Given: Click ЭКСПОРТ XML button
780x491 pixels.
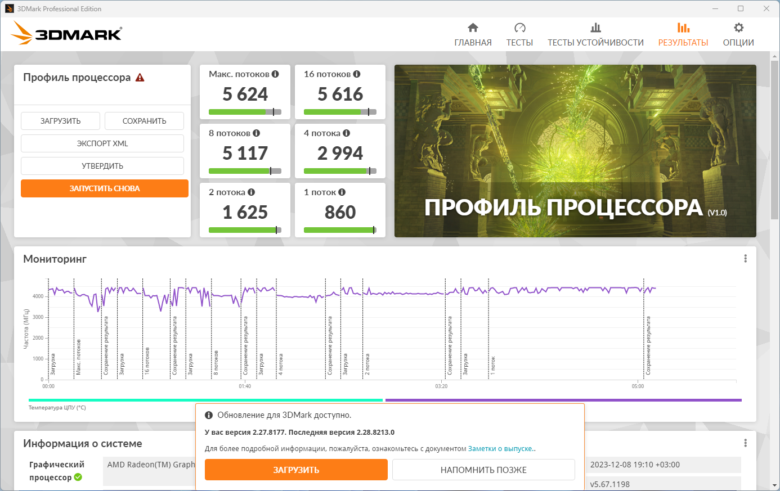Looking at the screenshot, I should [102, 143].
